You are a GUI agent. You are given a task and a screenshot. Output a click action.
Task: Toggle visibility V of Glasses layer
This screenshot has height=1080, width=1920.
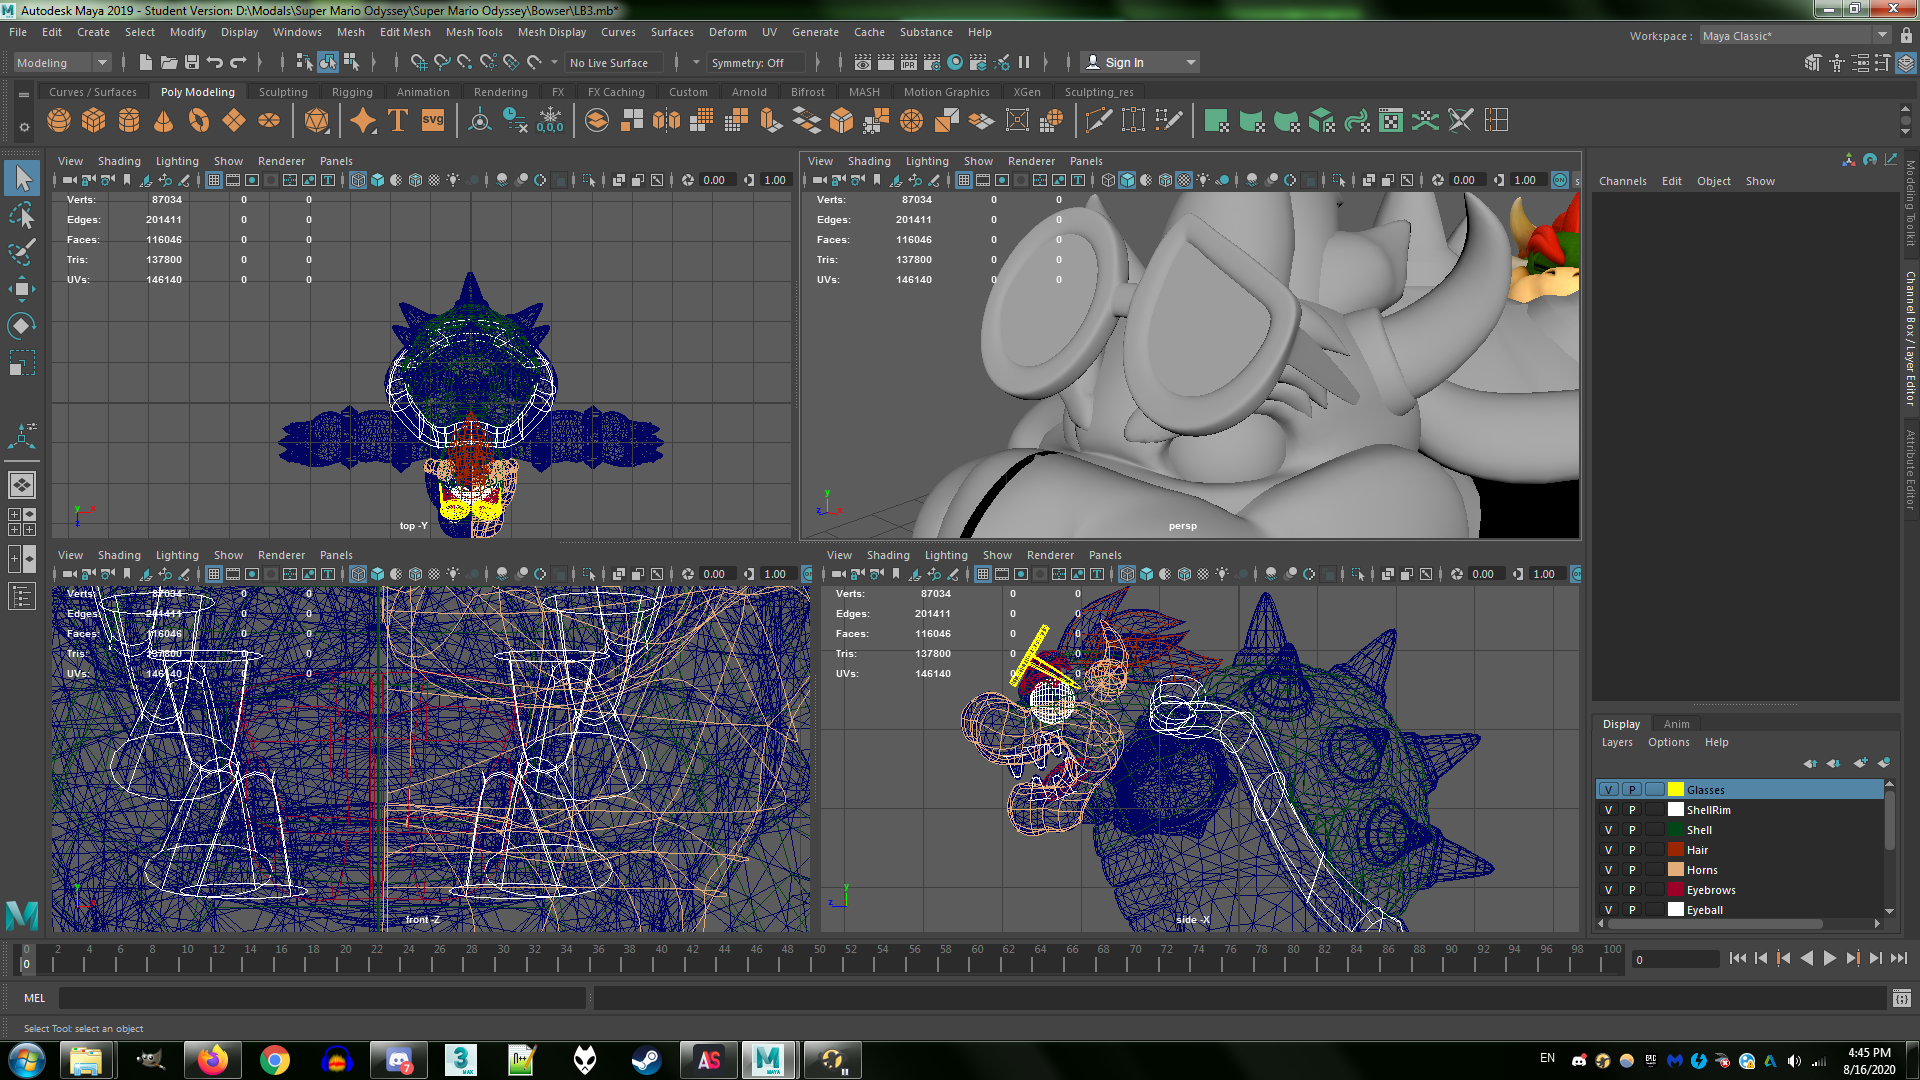pyautogui.click(x=1608, y=790)
